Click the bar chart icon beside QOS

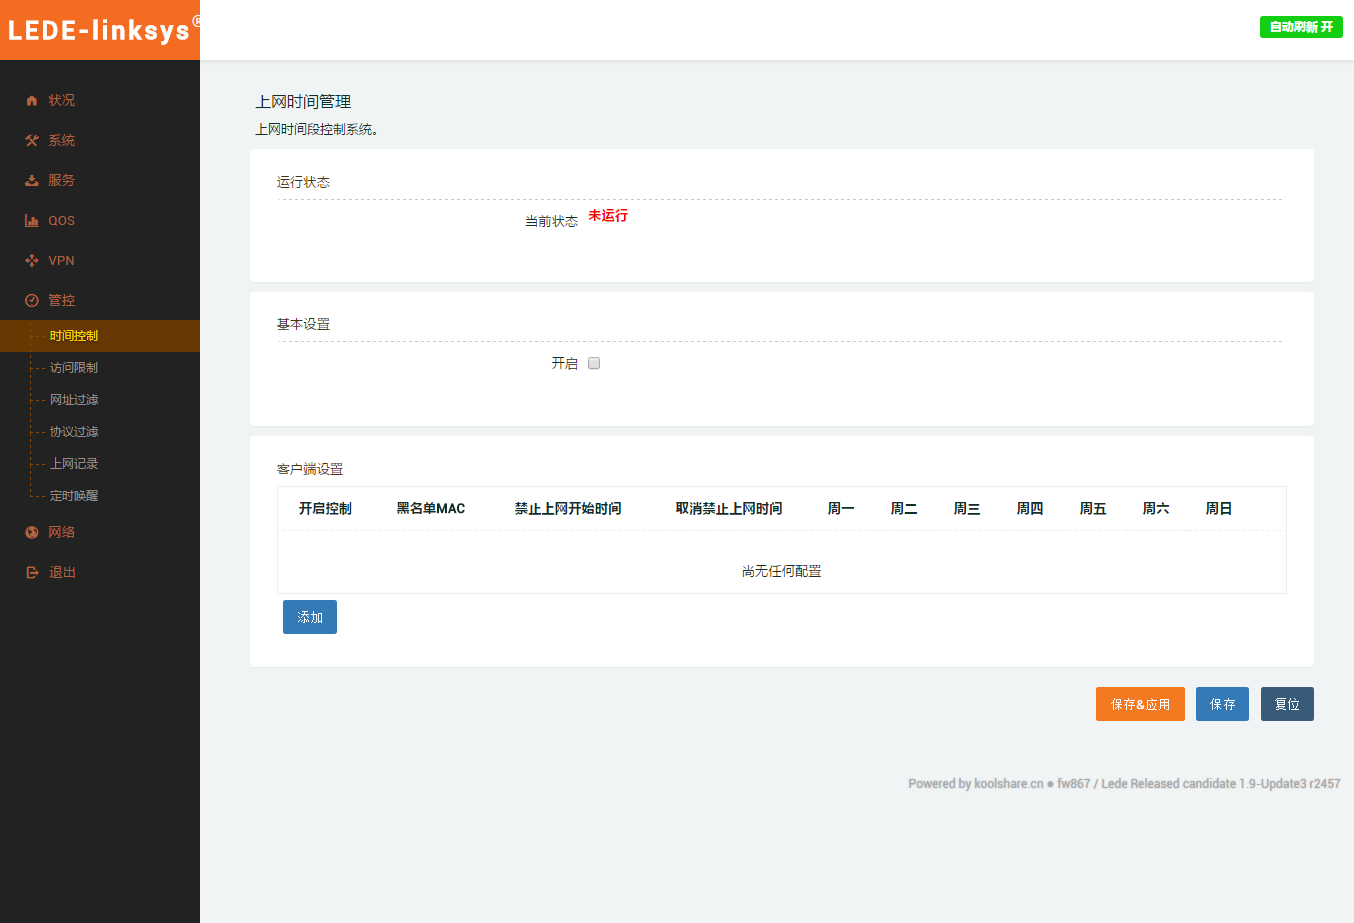tap(32, 221)
